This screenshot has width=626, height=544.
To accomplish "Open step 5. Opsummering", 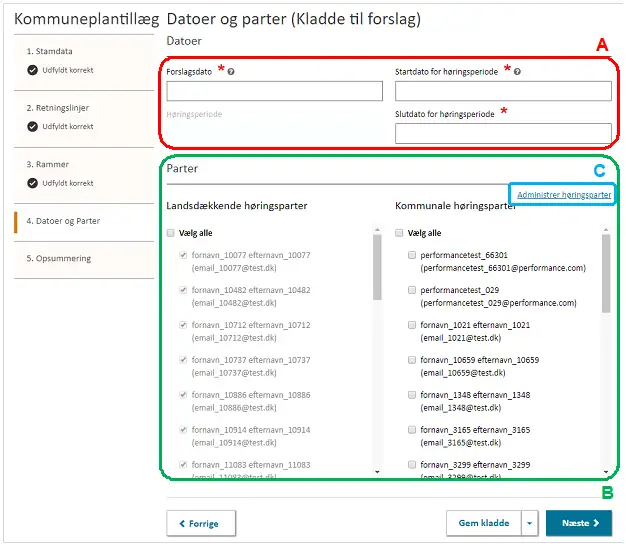I will coord(58,258).
